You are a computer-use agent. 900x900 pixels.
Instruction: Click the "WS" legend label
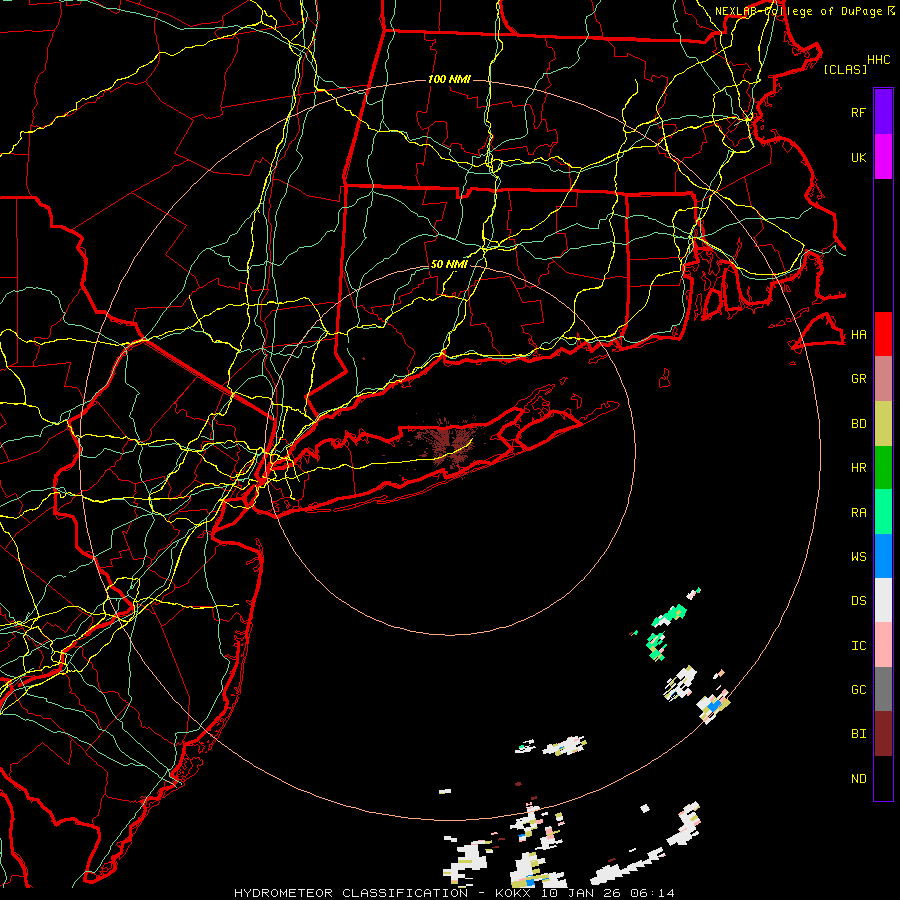(858, 557)
